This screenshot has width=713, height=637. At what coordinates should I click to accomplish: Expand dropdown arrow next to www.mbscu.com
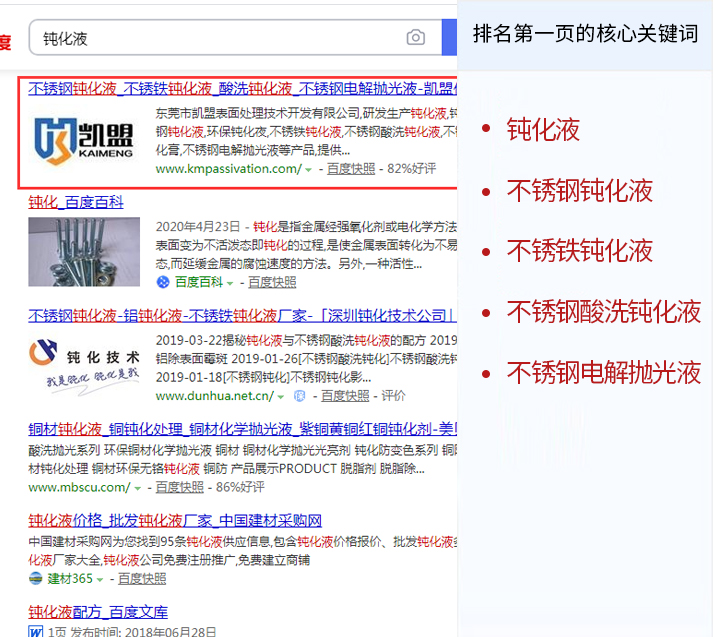(x=137, y=488)
